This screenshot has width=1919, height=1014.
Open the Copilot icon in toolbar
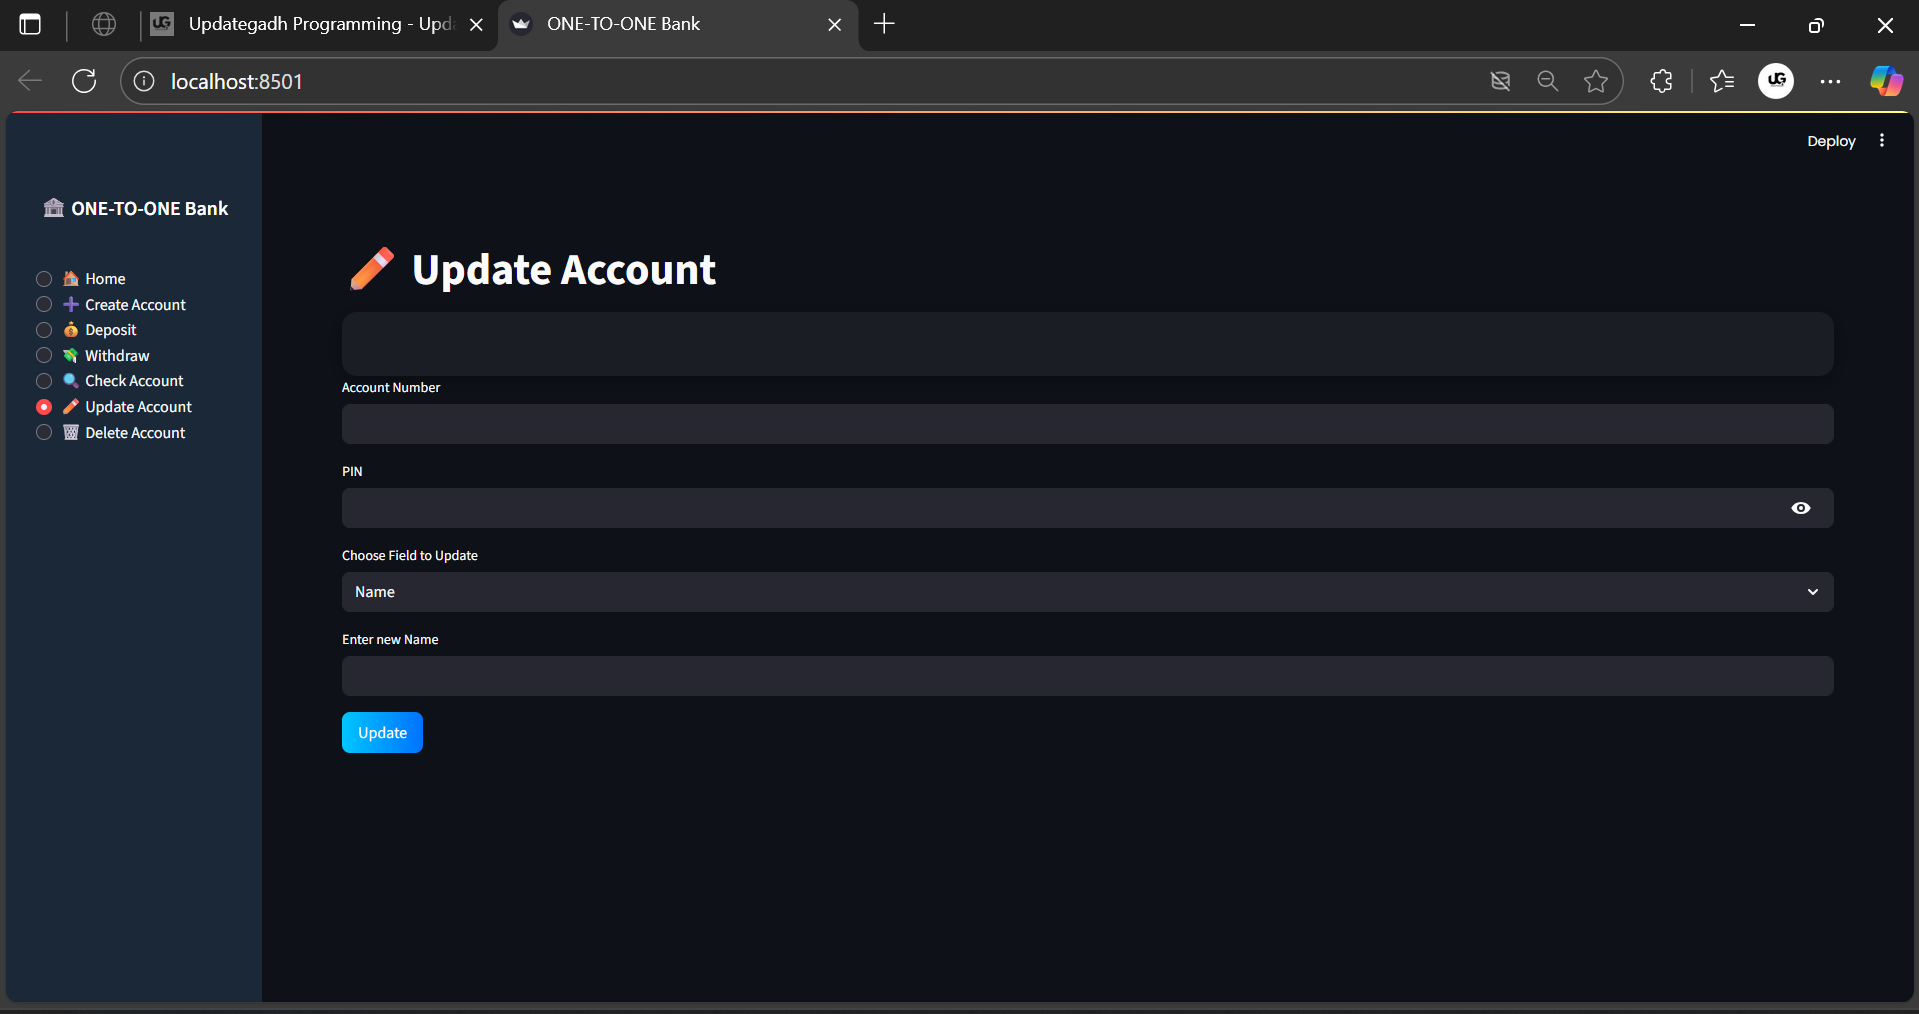click(1886, 81)
